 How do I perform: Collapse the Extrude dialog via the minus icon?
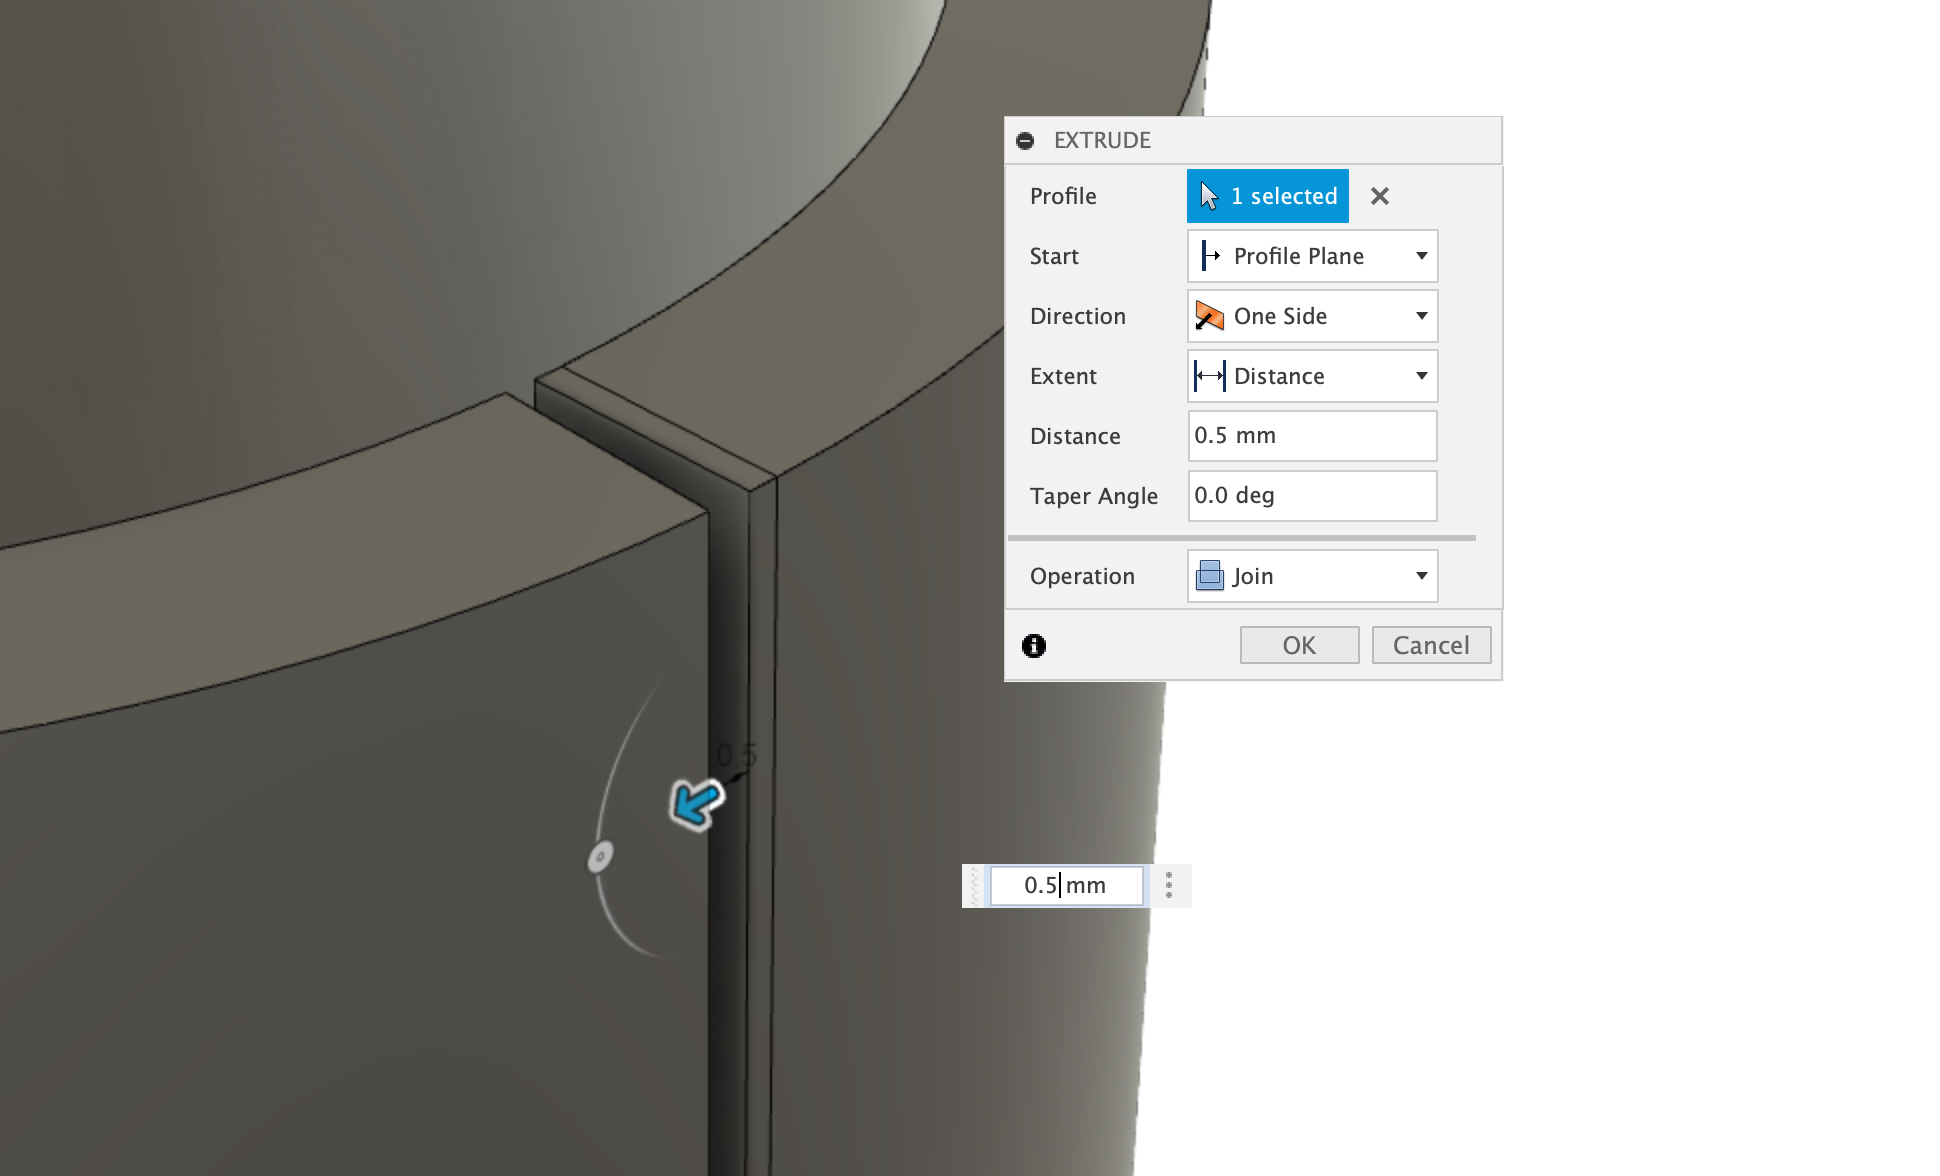(x=1026, y=140)
